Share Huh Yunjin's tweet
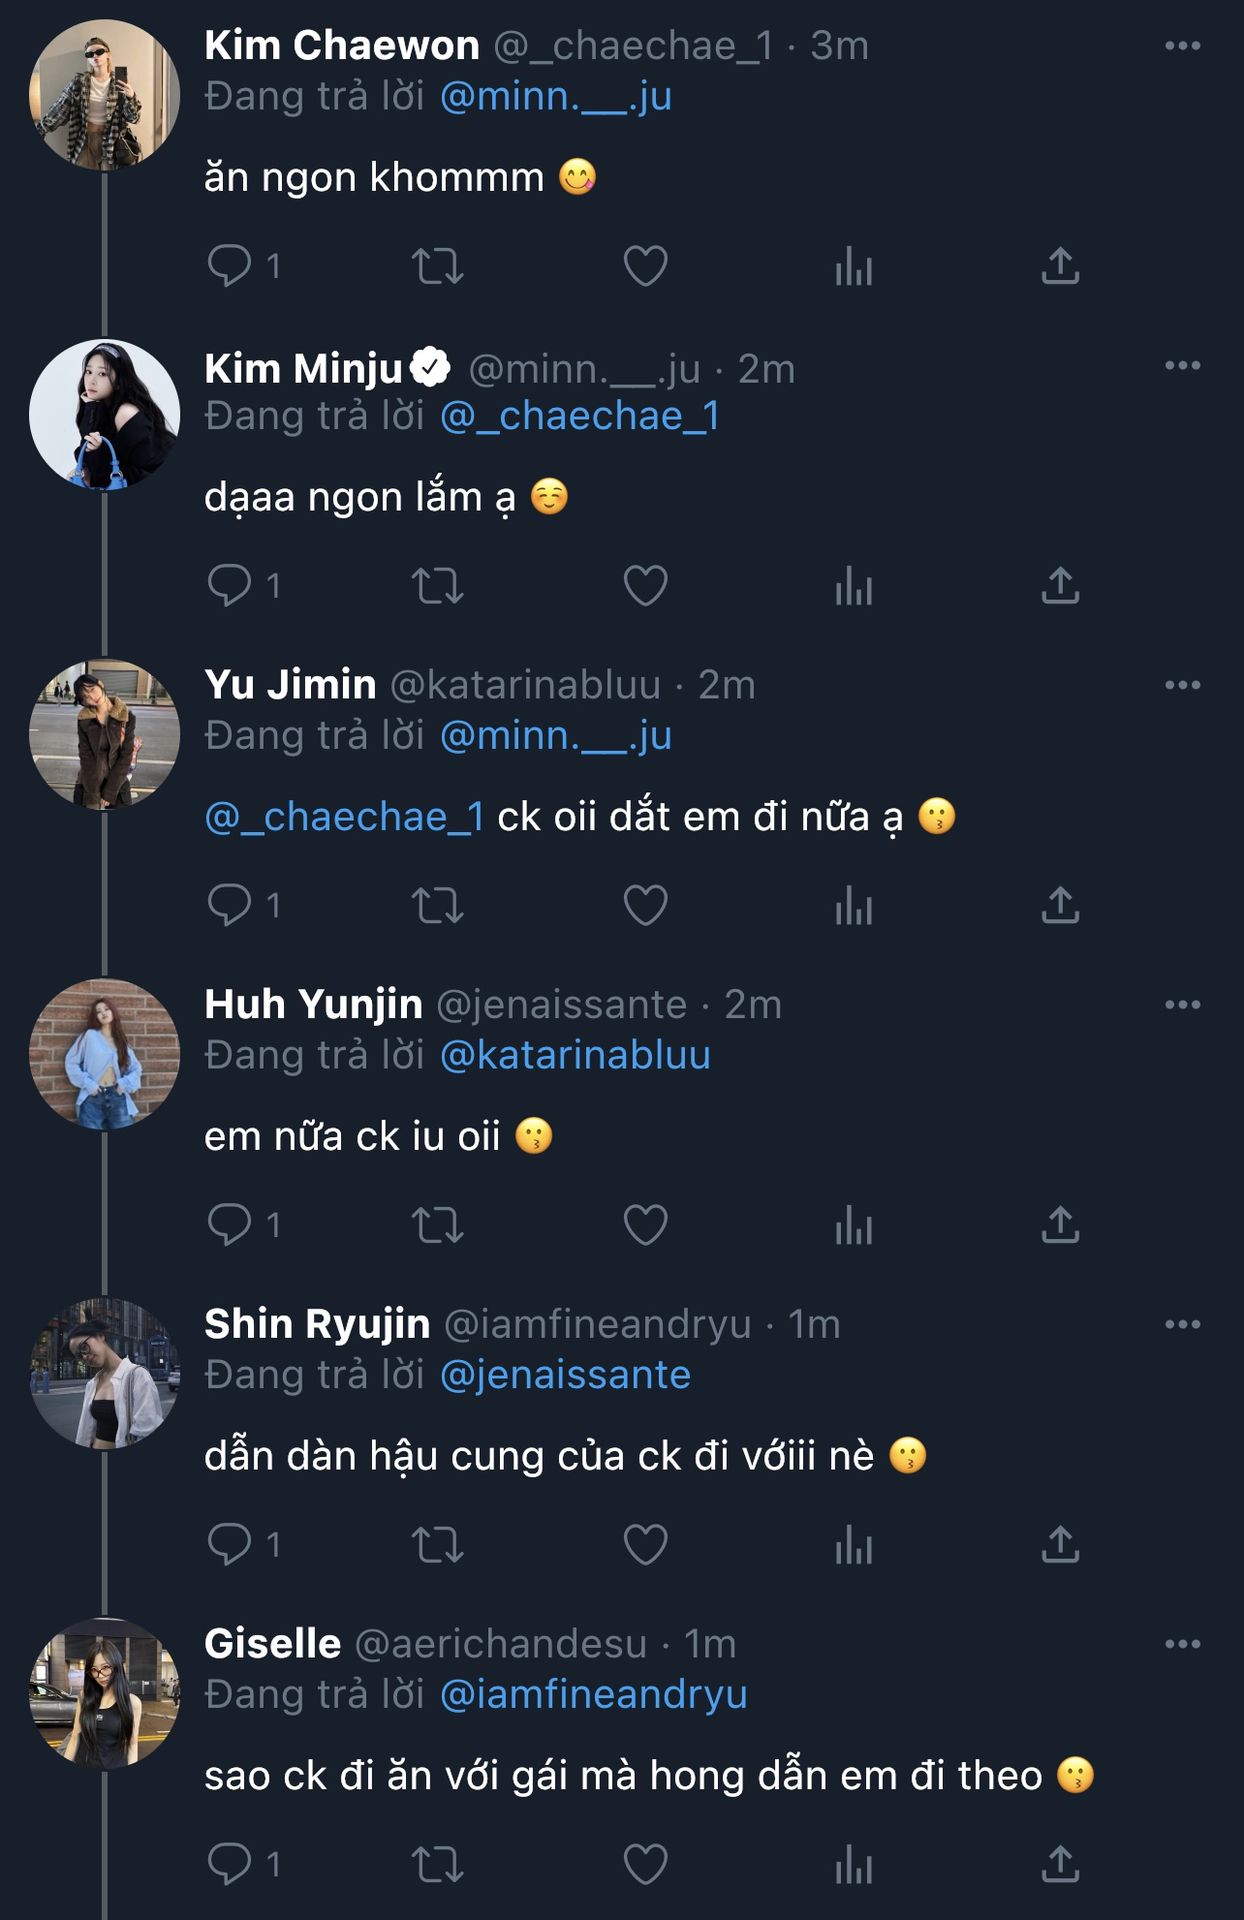This screenshot has height=1920, width=1244. point(1060,1225)
